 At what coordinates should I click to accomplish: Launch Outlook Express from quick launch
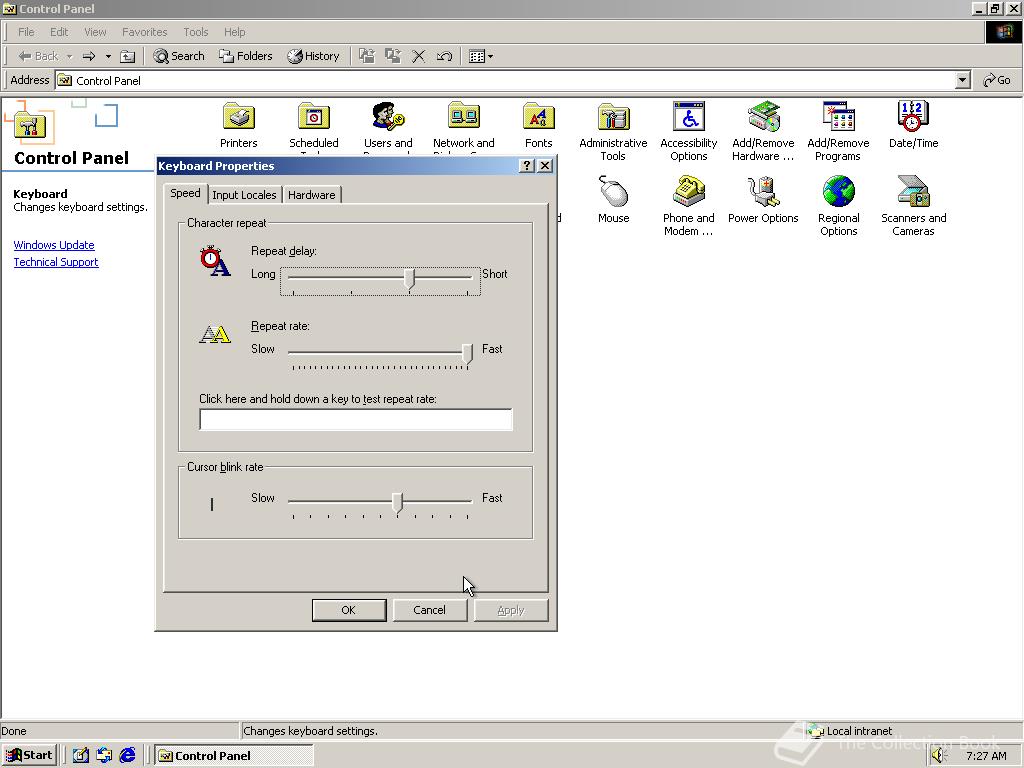pyautogui.click(x=104, y=756)
